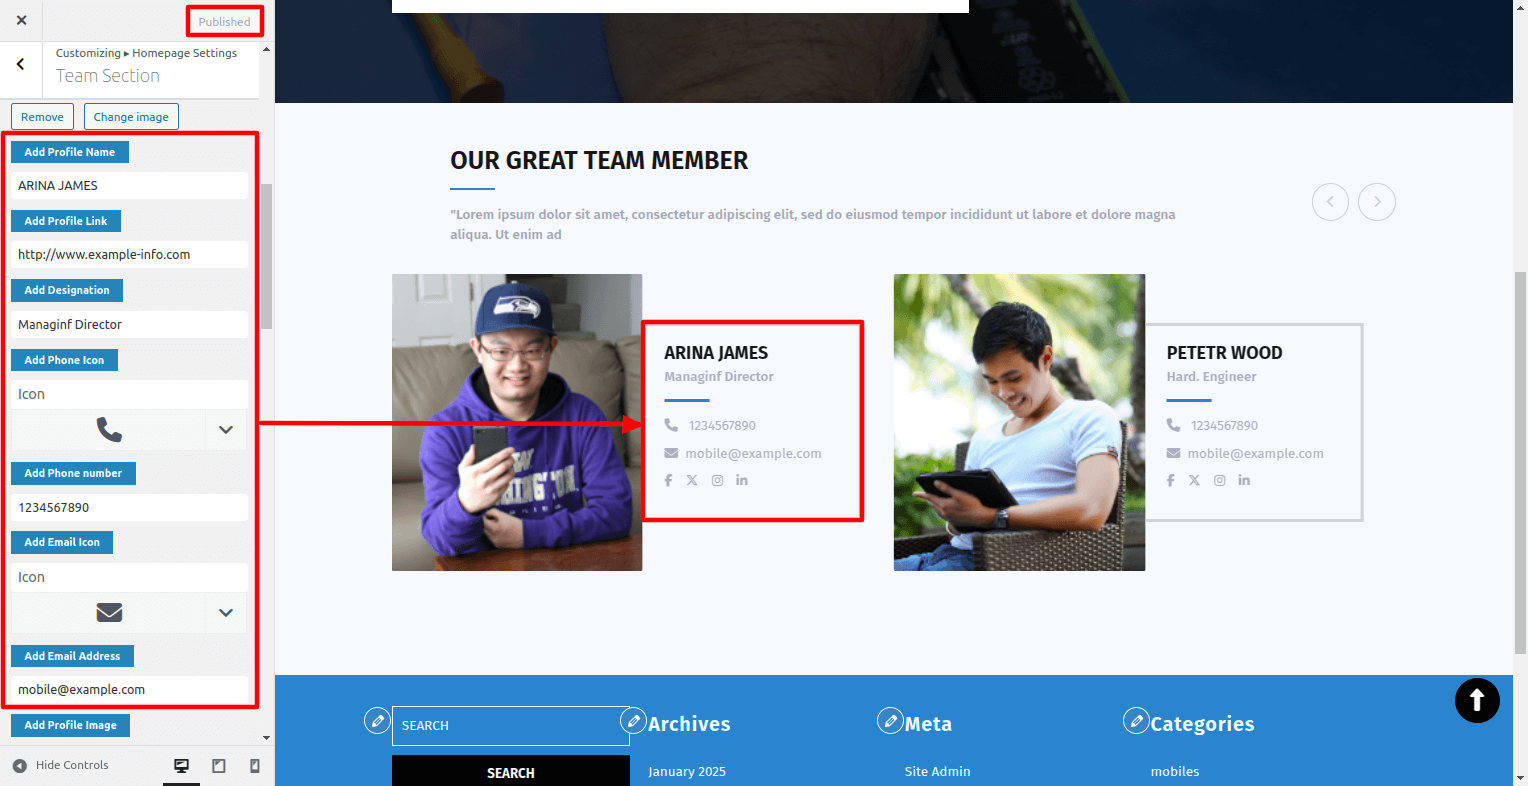
Task: Go back using the left chevron arrow
Action: [x=21, y=64]
